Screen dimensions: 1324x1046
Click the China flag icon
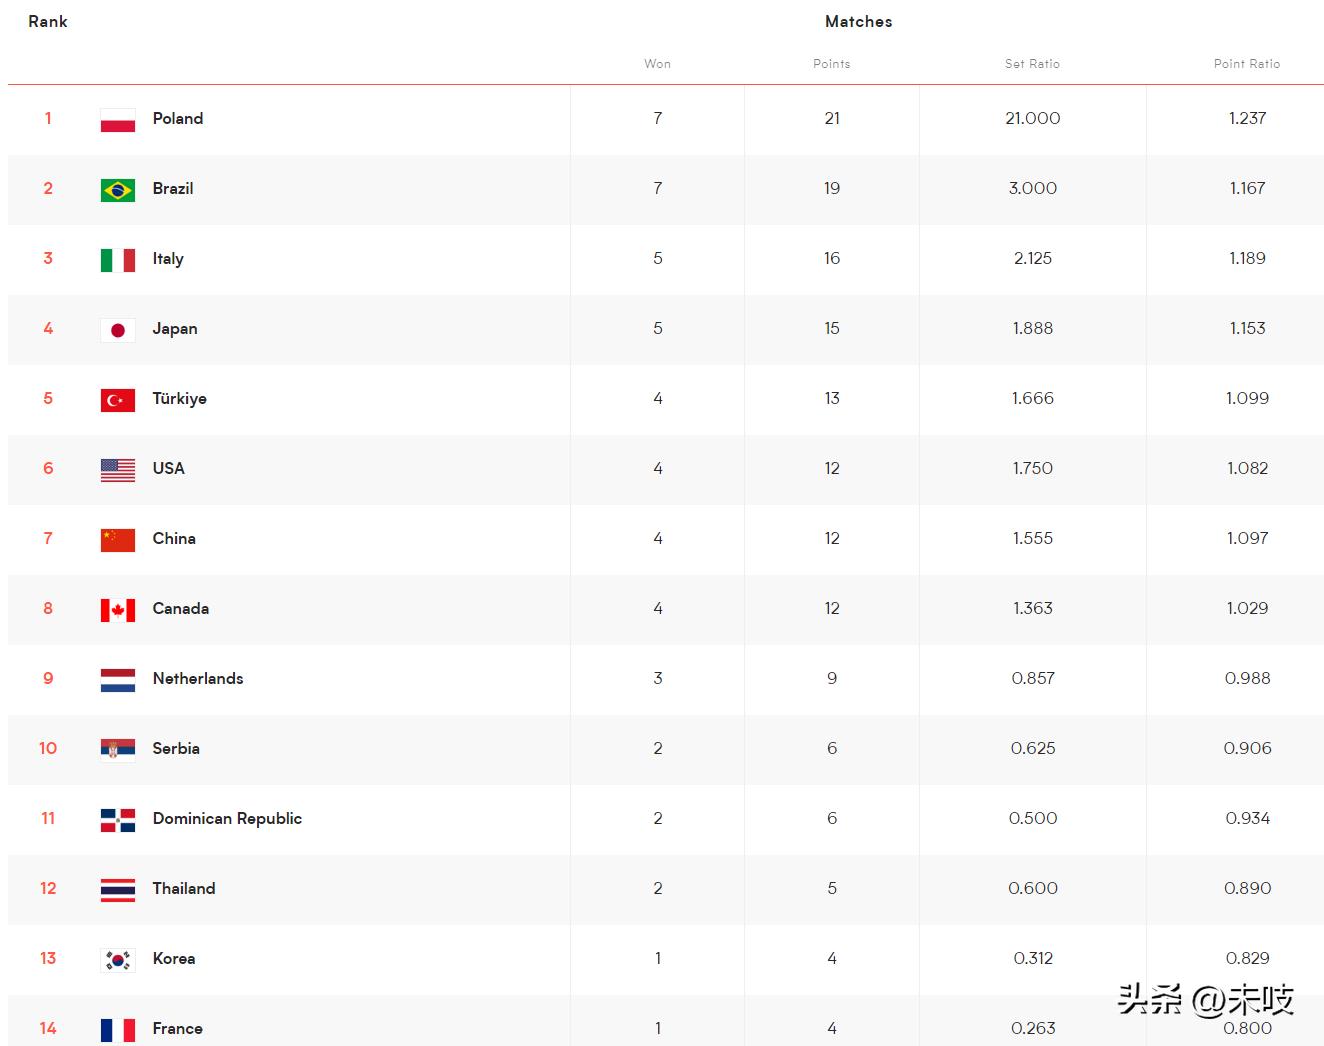pos(118,539)
